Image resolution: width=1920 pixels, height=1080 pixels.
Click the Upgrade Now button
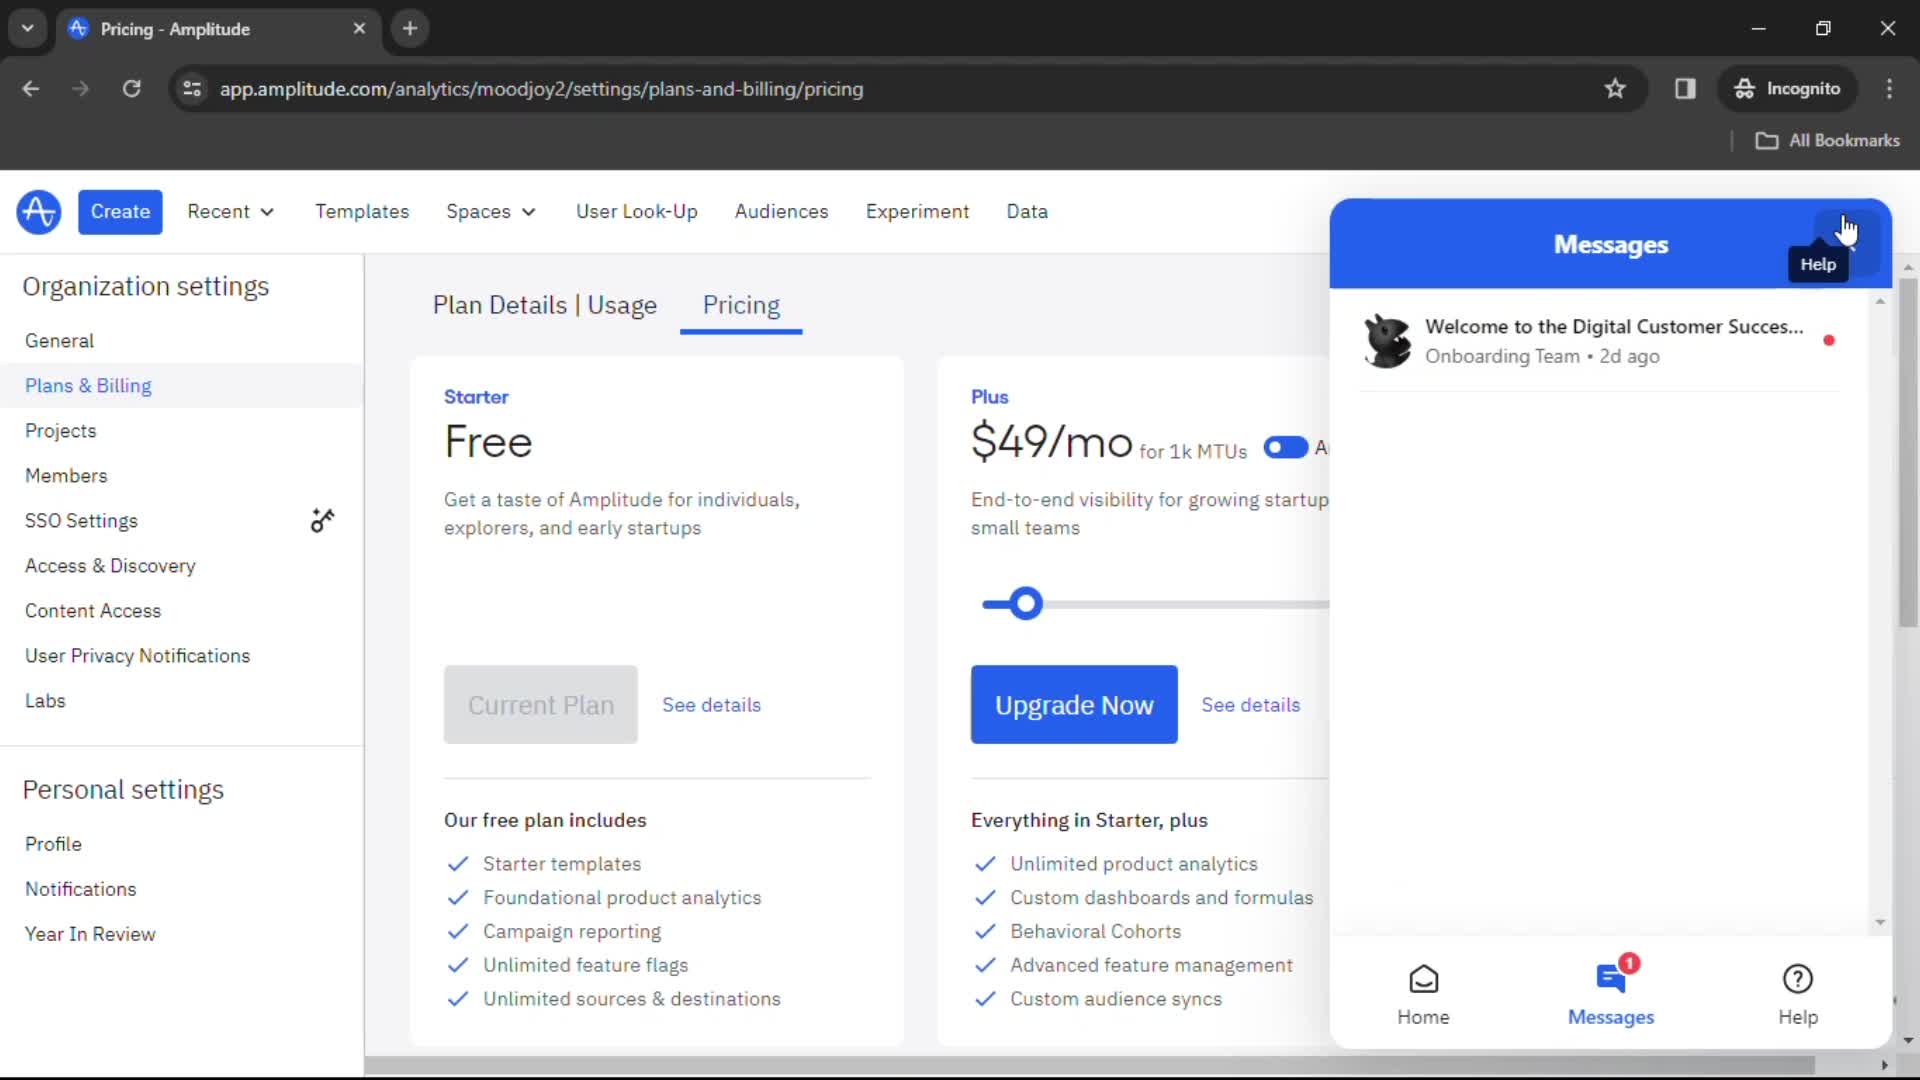(x=1074, y=705)
